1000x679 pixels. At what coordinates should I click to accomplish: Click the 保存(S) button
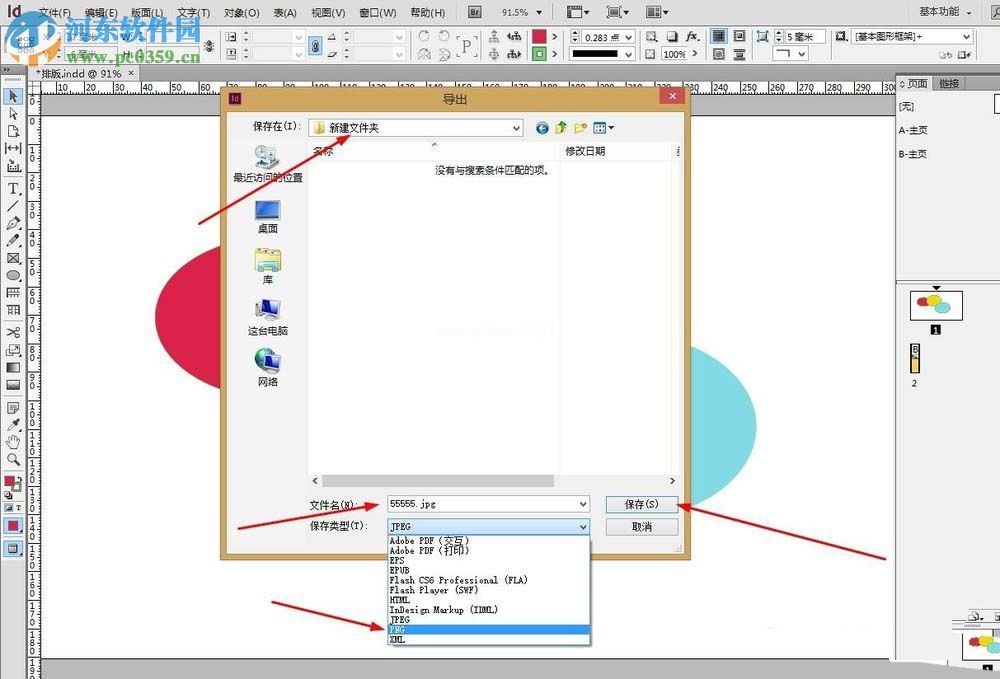point(641,504)
